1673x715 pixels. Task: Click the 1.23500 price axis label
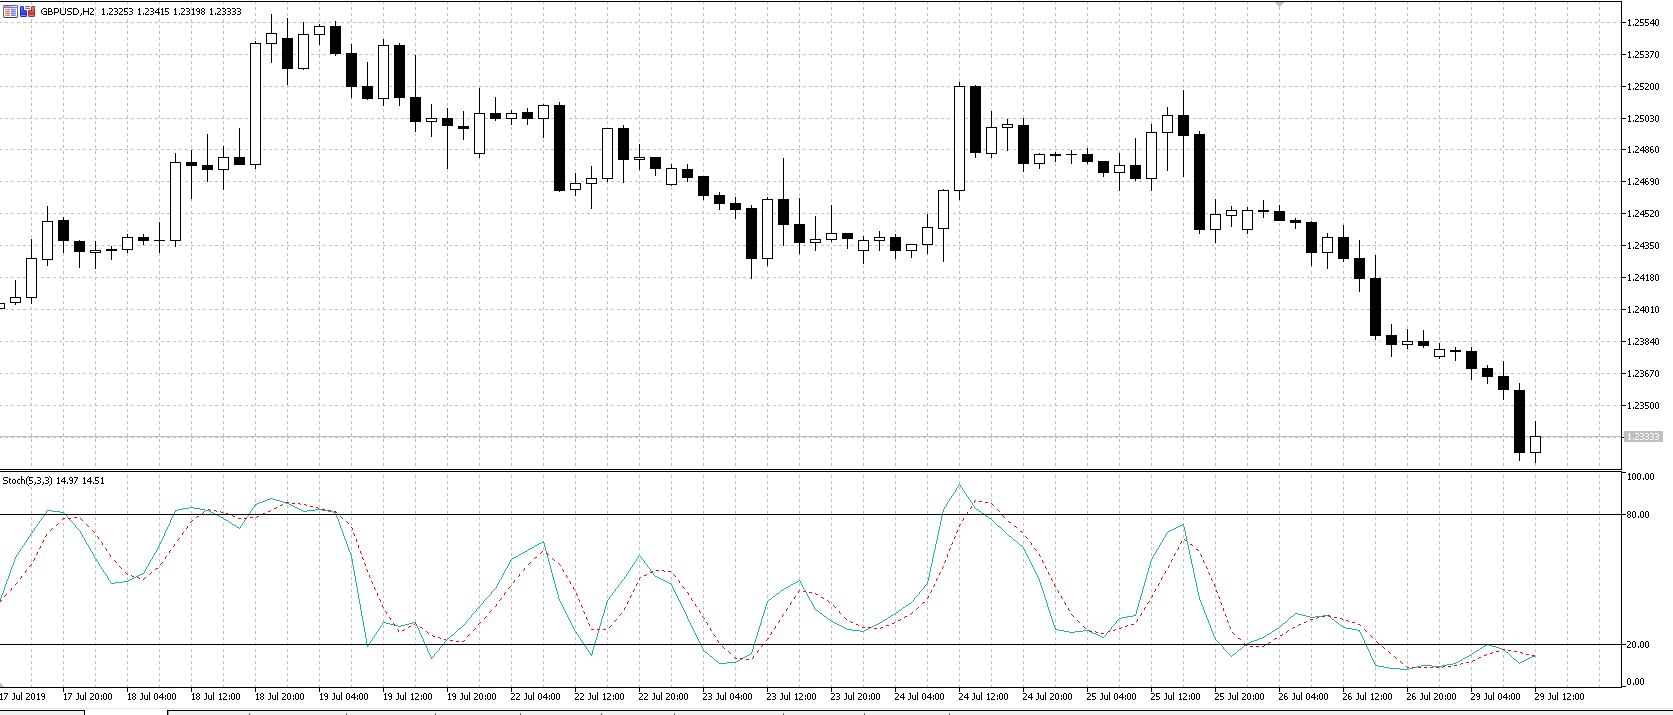tap(1643, 406)
